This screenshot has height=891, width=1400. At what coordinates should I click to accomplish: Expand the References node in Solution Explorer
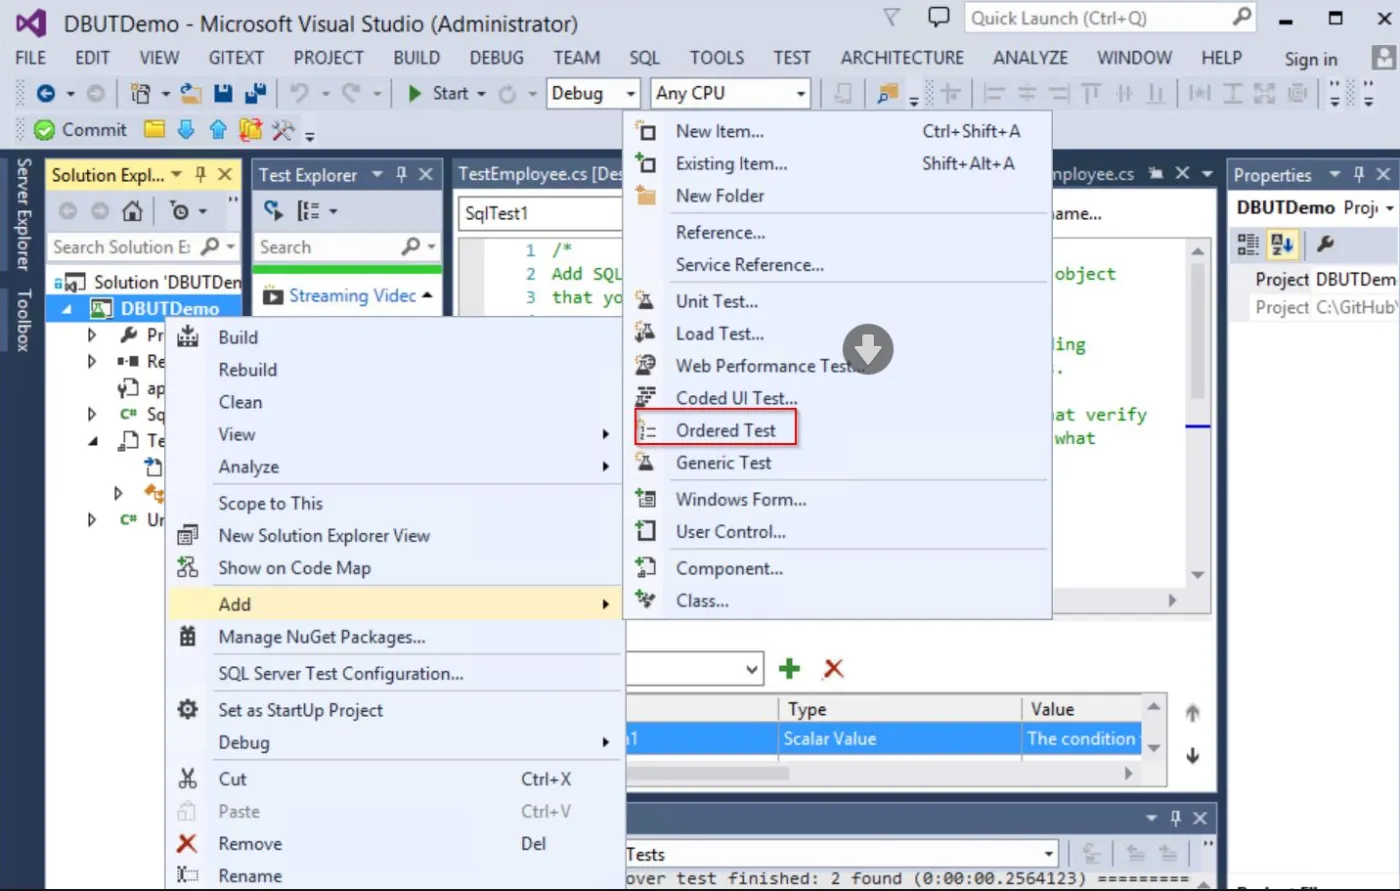point(92,361)
